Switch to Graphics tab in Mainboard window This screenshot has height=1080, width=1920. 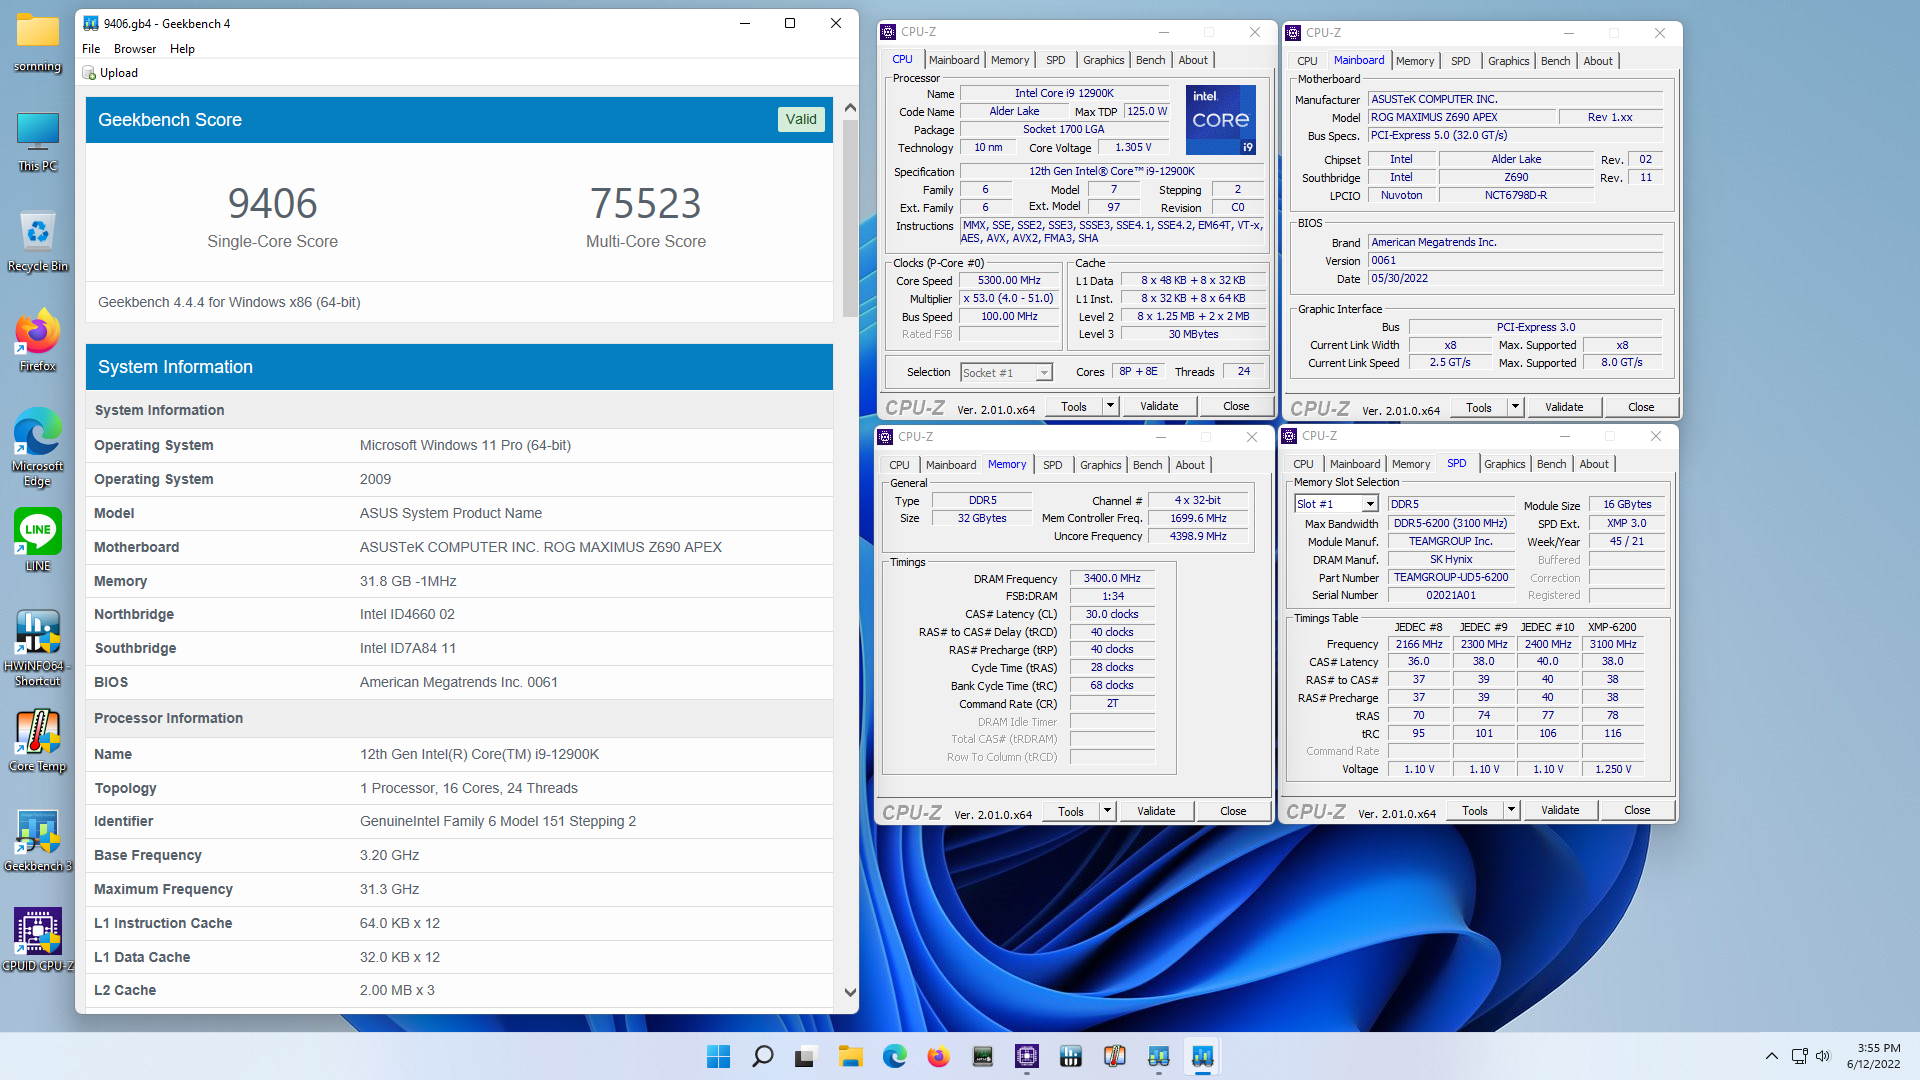point(1508,61)
